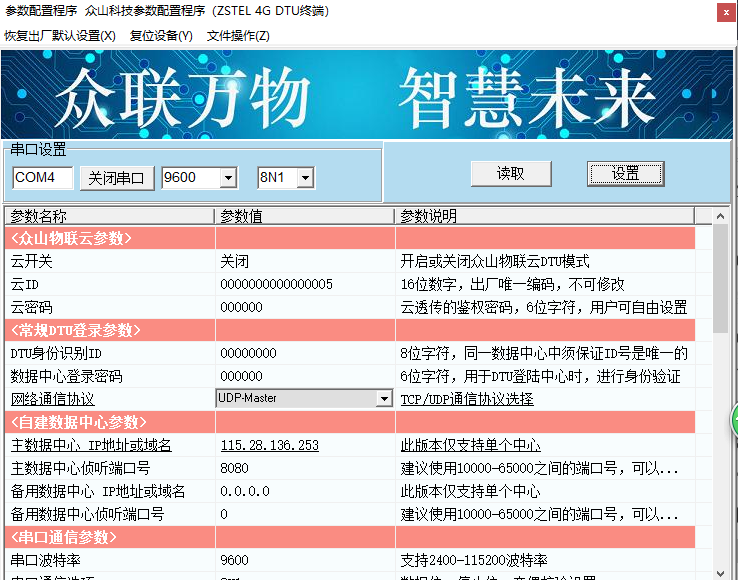Click the 参数名称 column header

pos(109,216)
